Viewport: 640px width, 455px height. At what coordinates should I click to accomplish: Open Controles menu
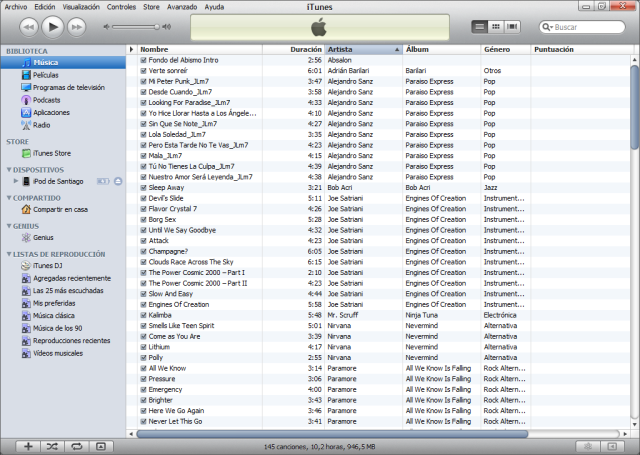[121, 7]
